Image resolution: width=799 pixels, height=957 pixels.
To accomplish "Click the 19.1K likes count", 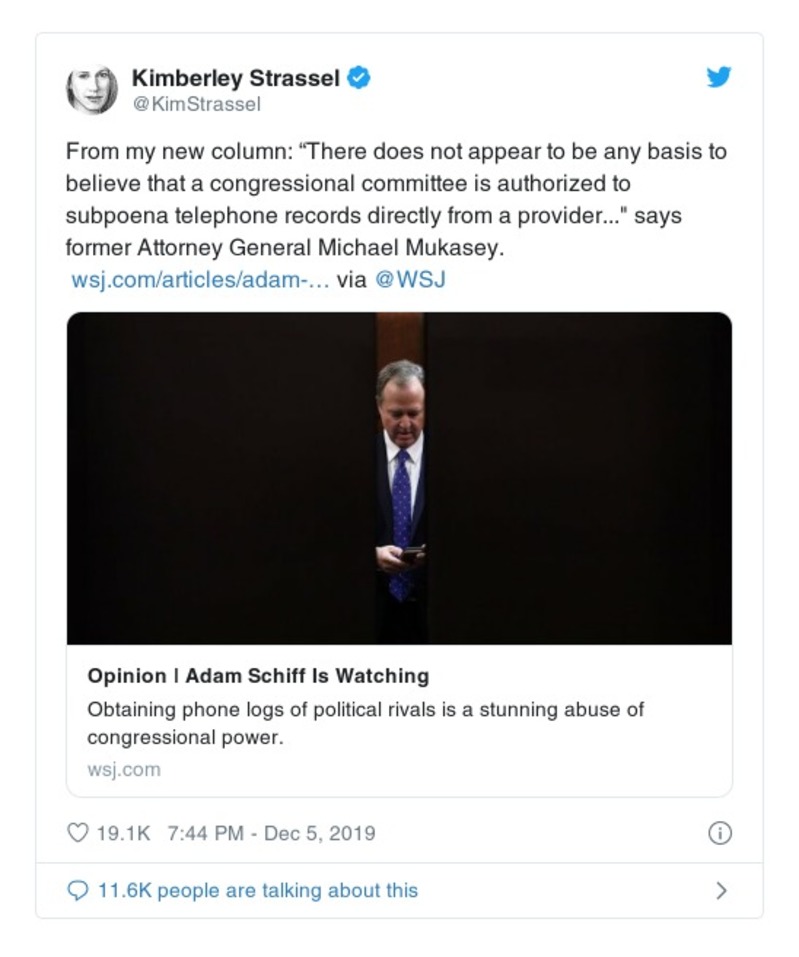I will pyautogui.click(x=123, y=832).
